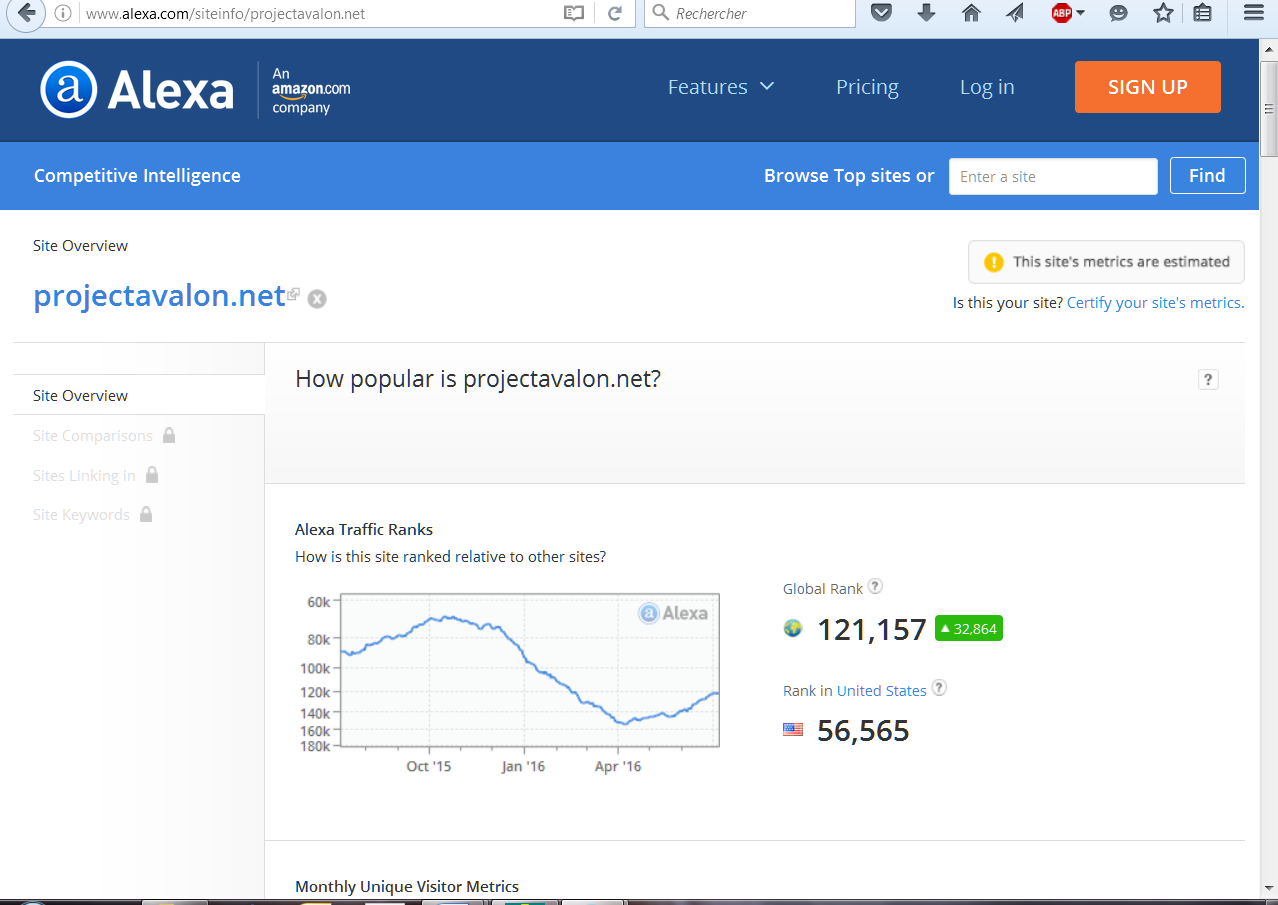The height and width of the screenshot is (905, 1278).
Task: Click the How popular help question mark
Action: pos(1208,379)
